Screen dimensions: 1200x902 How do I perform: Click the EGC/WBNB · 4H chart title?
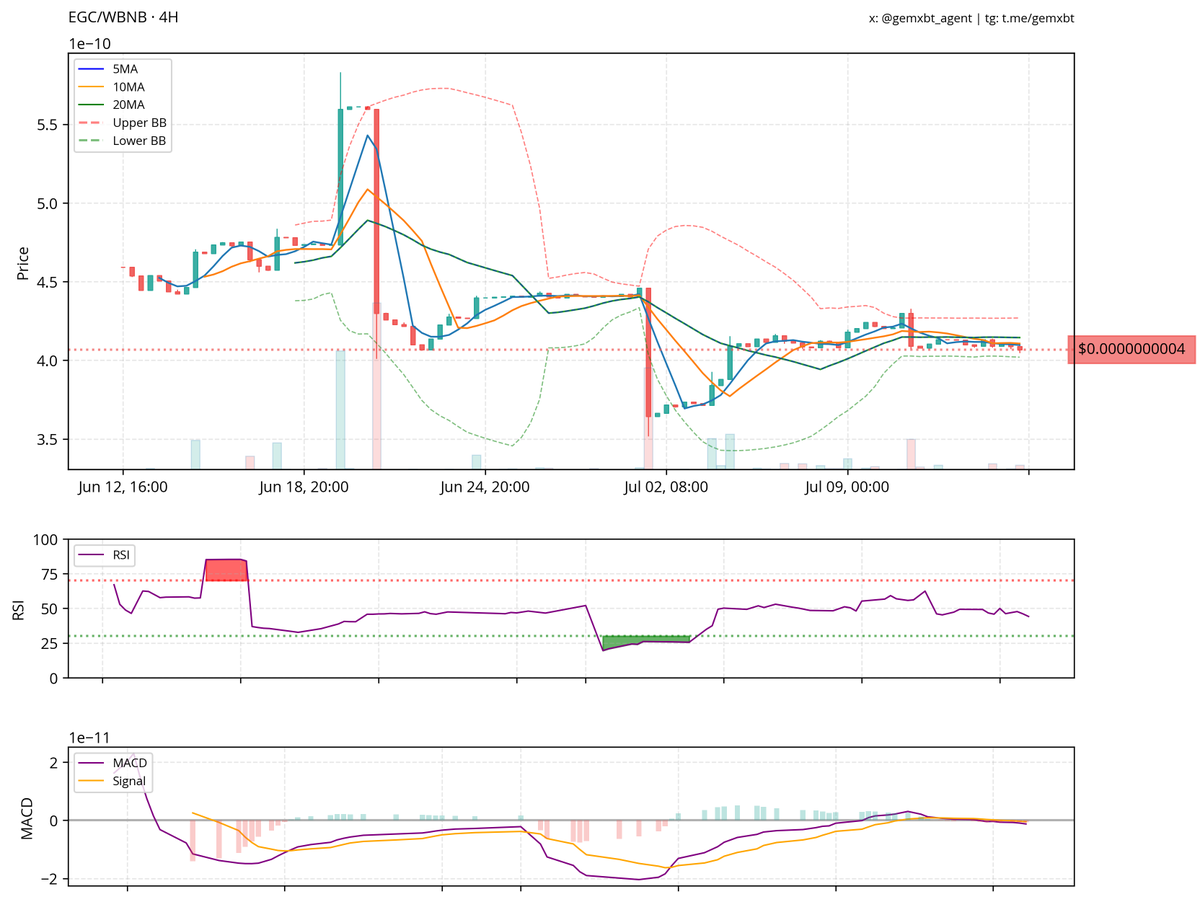point(124,18)
